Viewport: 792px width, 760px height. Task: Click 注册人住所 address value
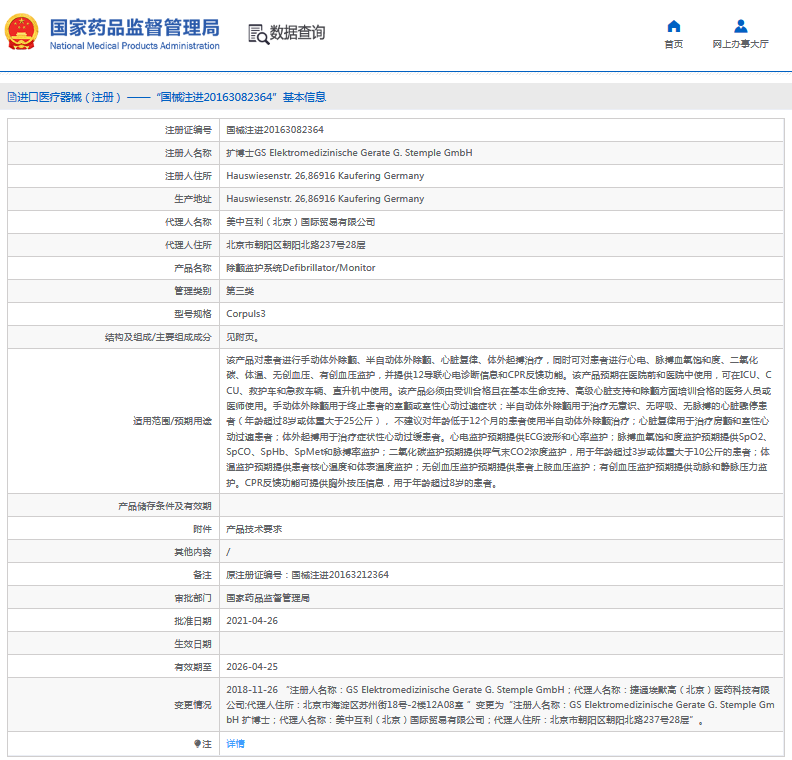325,176
